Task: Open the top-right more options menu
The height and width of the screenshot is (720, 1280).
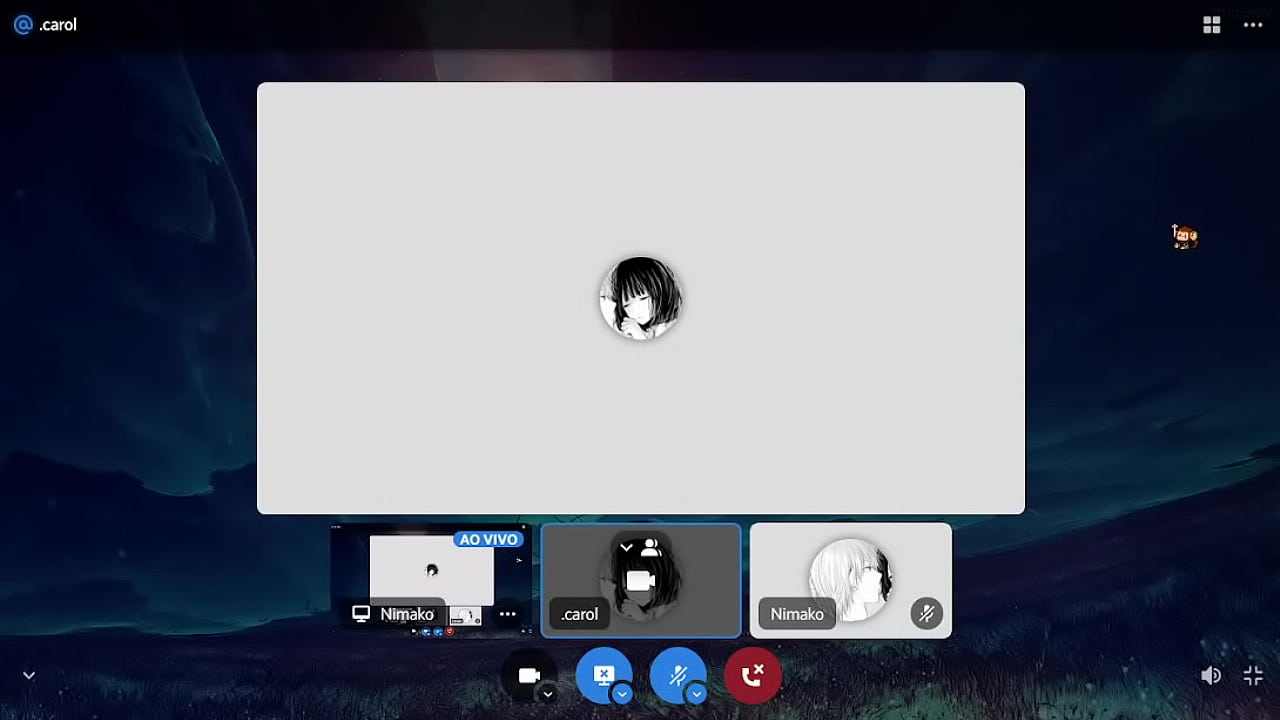Action: pyautogui.click(x=1253, y=25)
